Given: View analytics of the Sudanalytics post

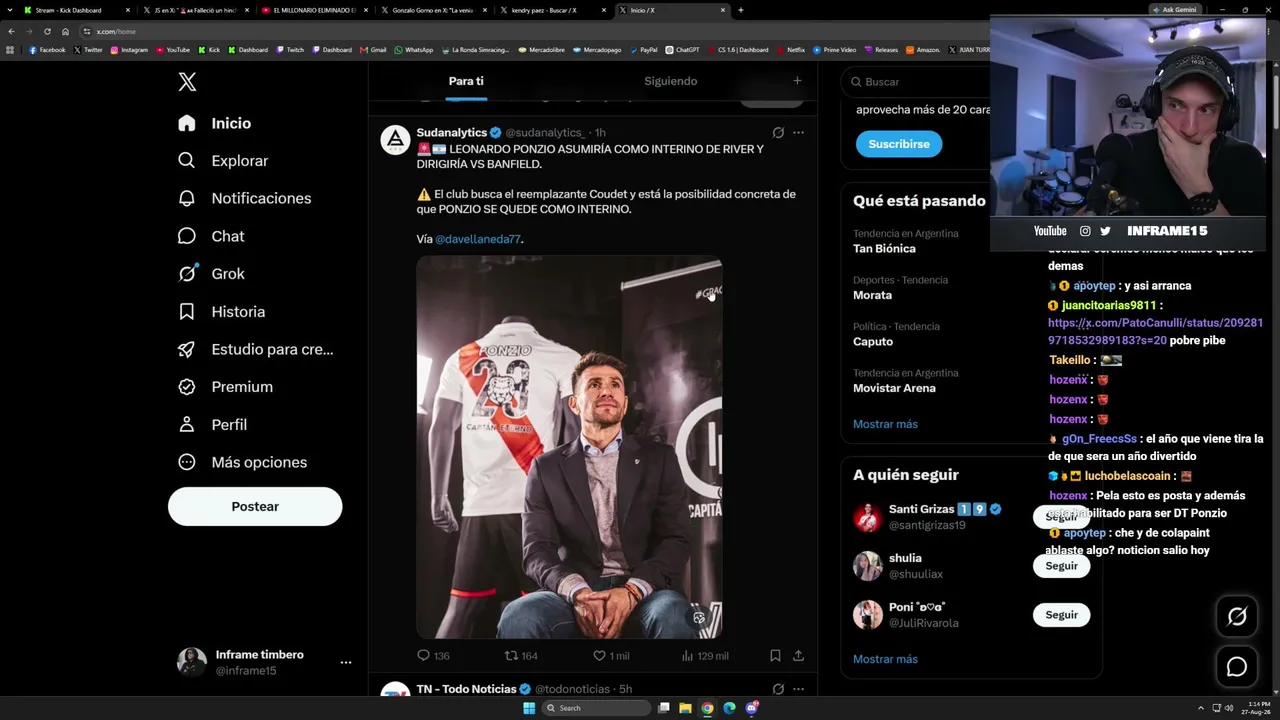Looking at the screenshot, I should coord(704,656).
